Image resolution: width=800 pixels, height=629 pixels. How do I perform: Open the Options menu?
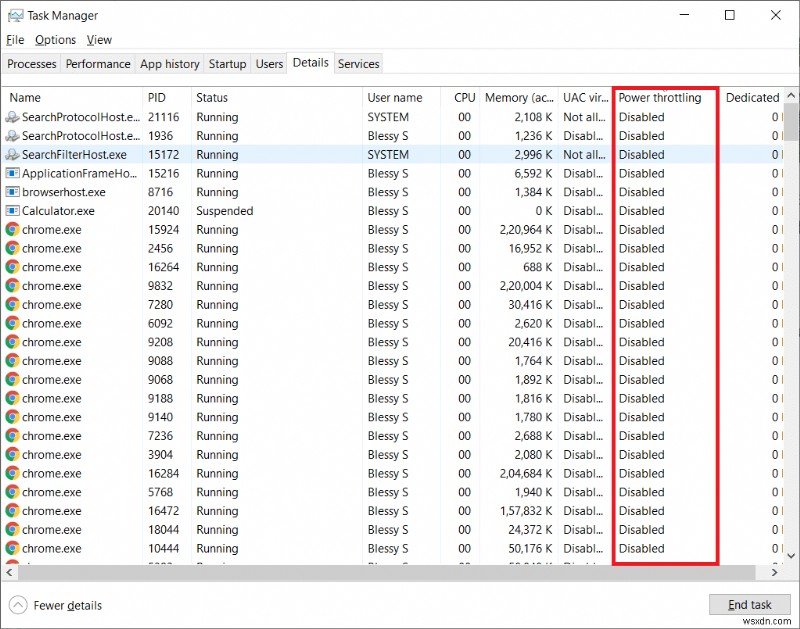coord(55,39)
